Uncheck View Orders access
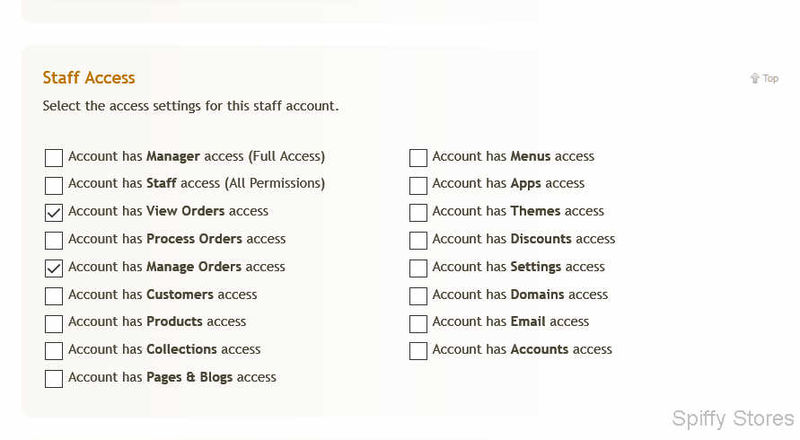800x440 pixels. 54,213
